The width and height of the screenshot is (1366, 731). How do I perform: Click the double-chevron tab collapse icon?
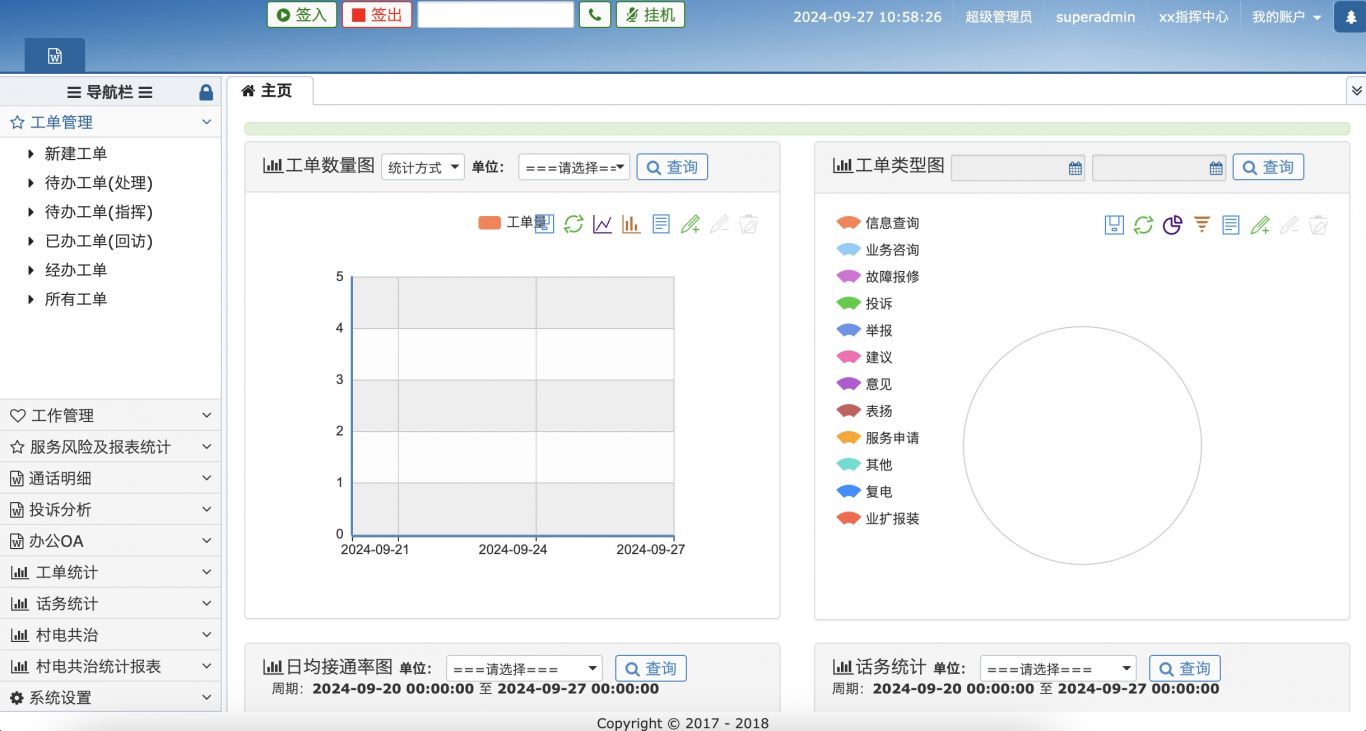1356,90
